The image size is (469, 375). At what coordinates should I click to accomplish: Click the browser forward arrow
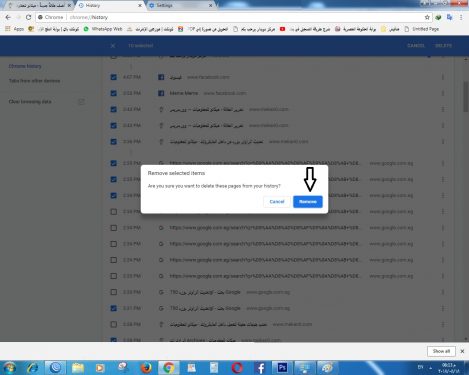click(x=18, y=17)
